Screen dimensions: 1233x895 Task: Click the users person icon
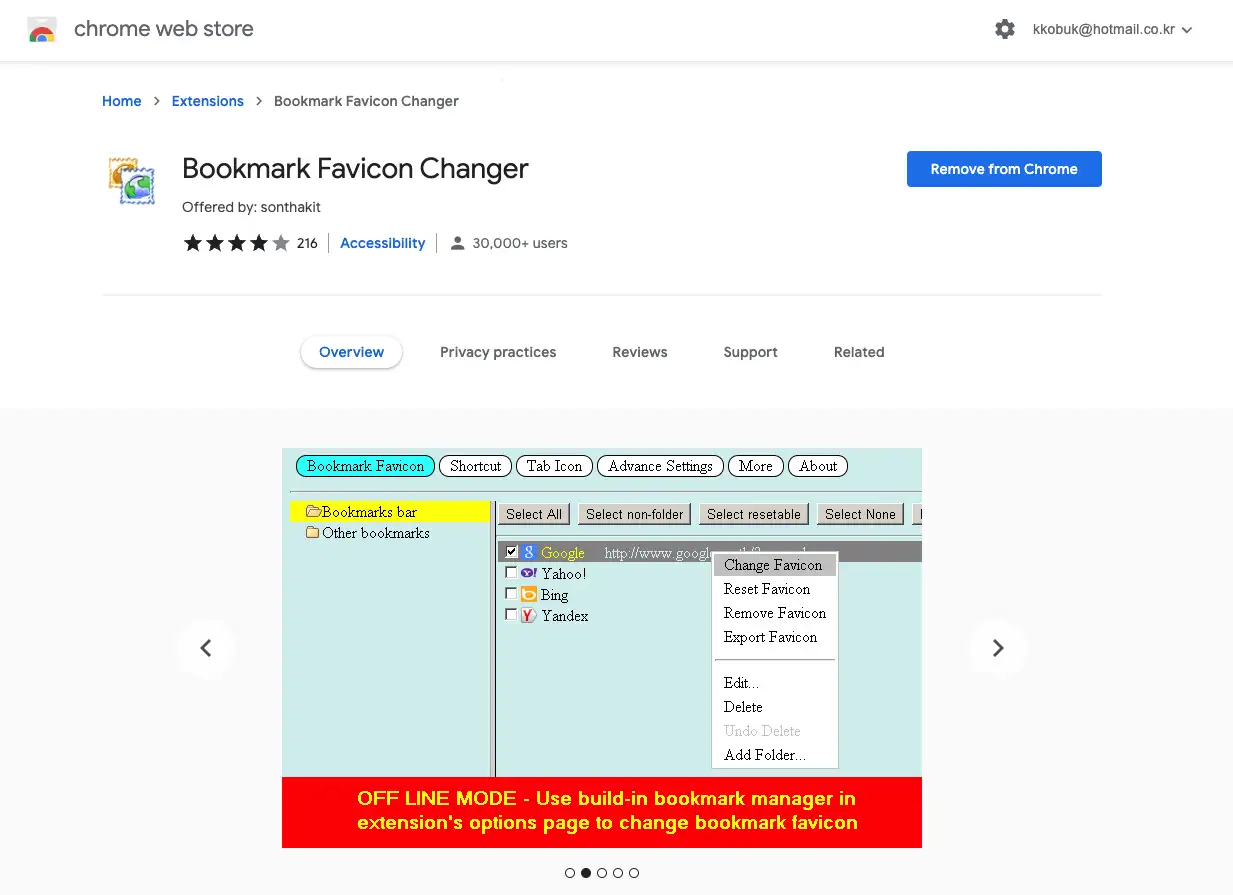pos(457,243)
